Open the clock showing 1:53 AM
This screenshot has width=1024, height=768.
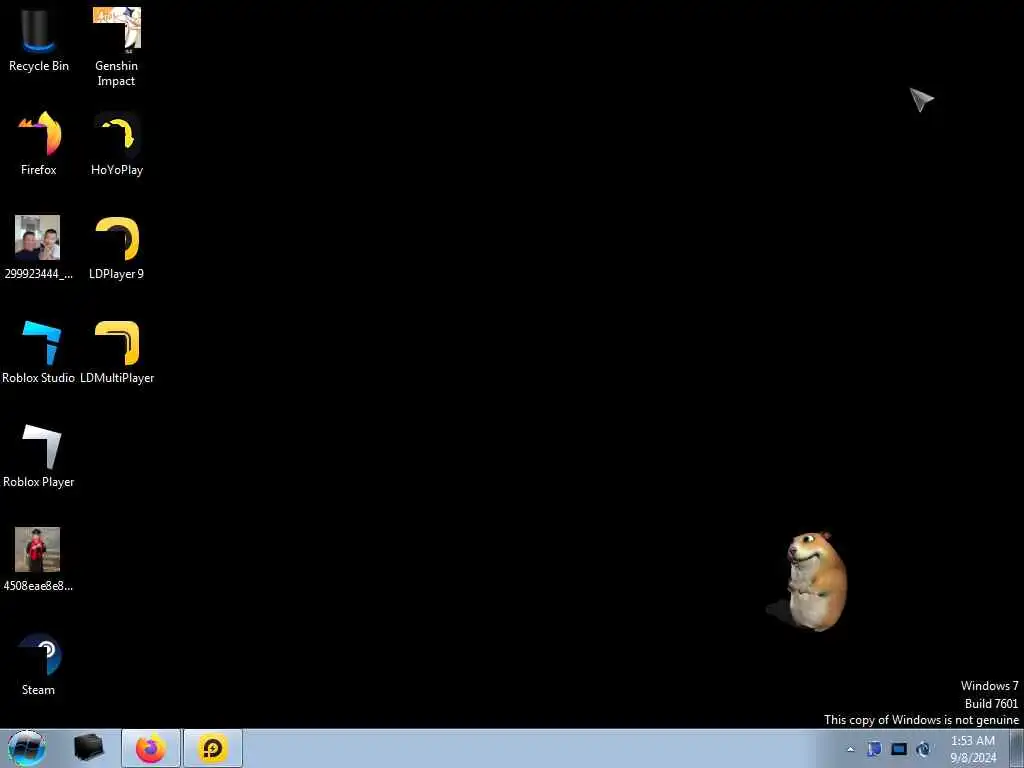coord(973,749)
